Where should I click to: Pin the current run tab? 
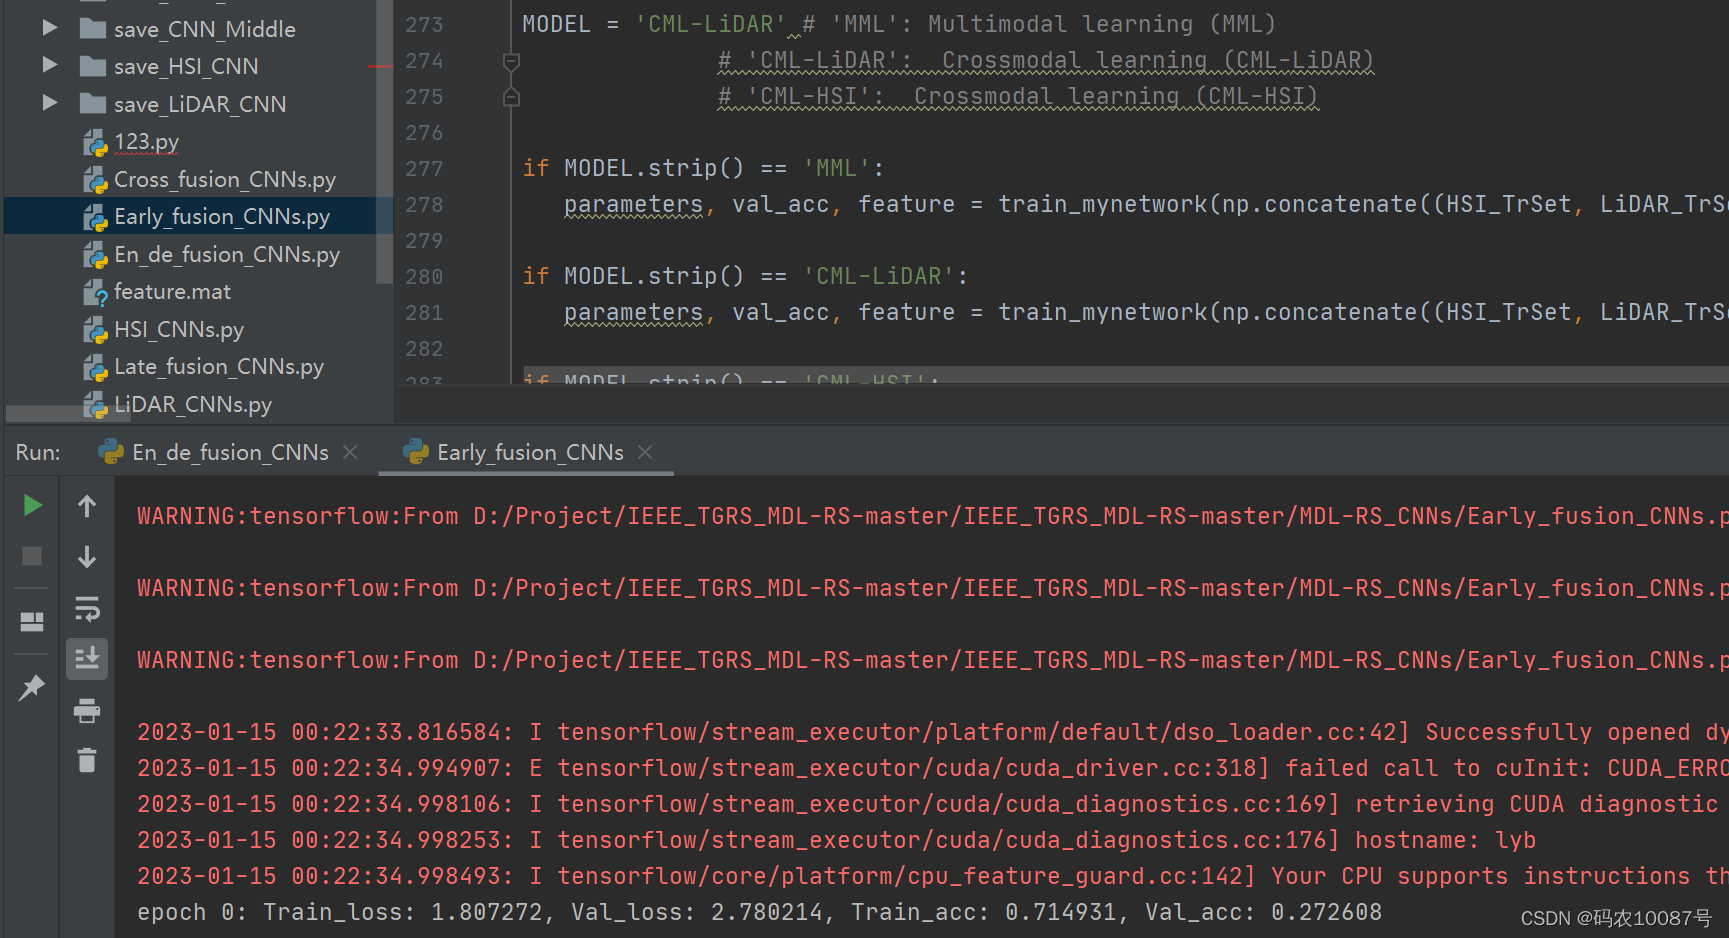32,688
